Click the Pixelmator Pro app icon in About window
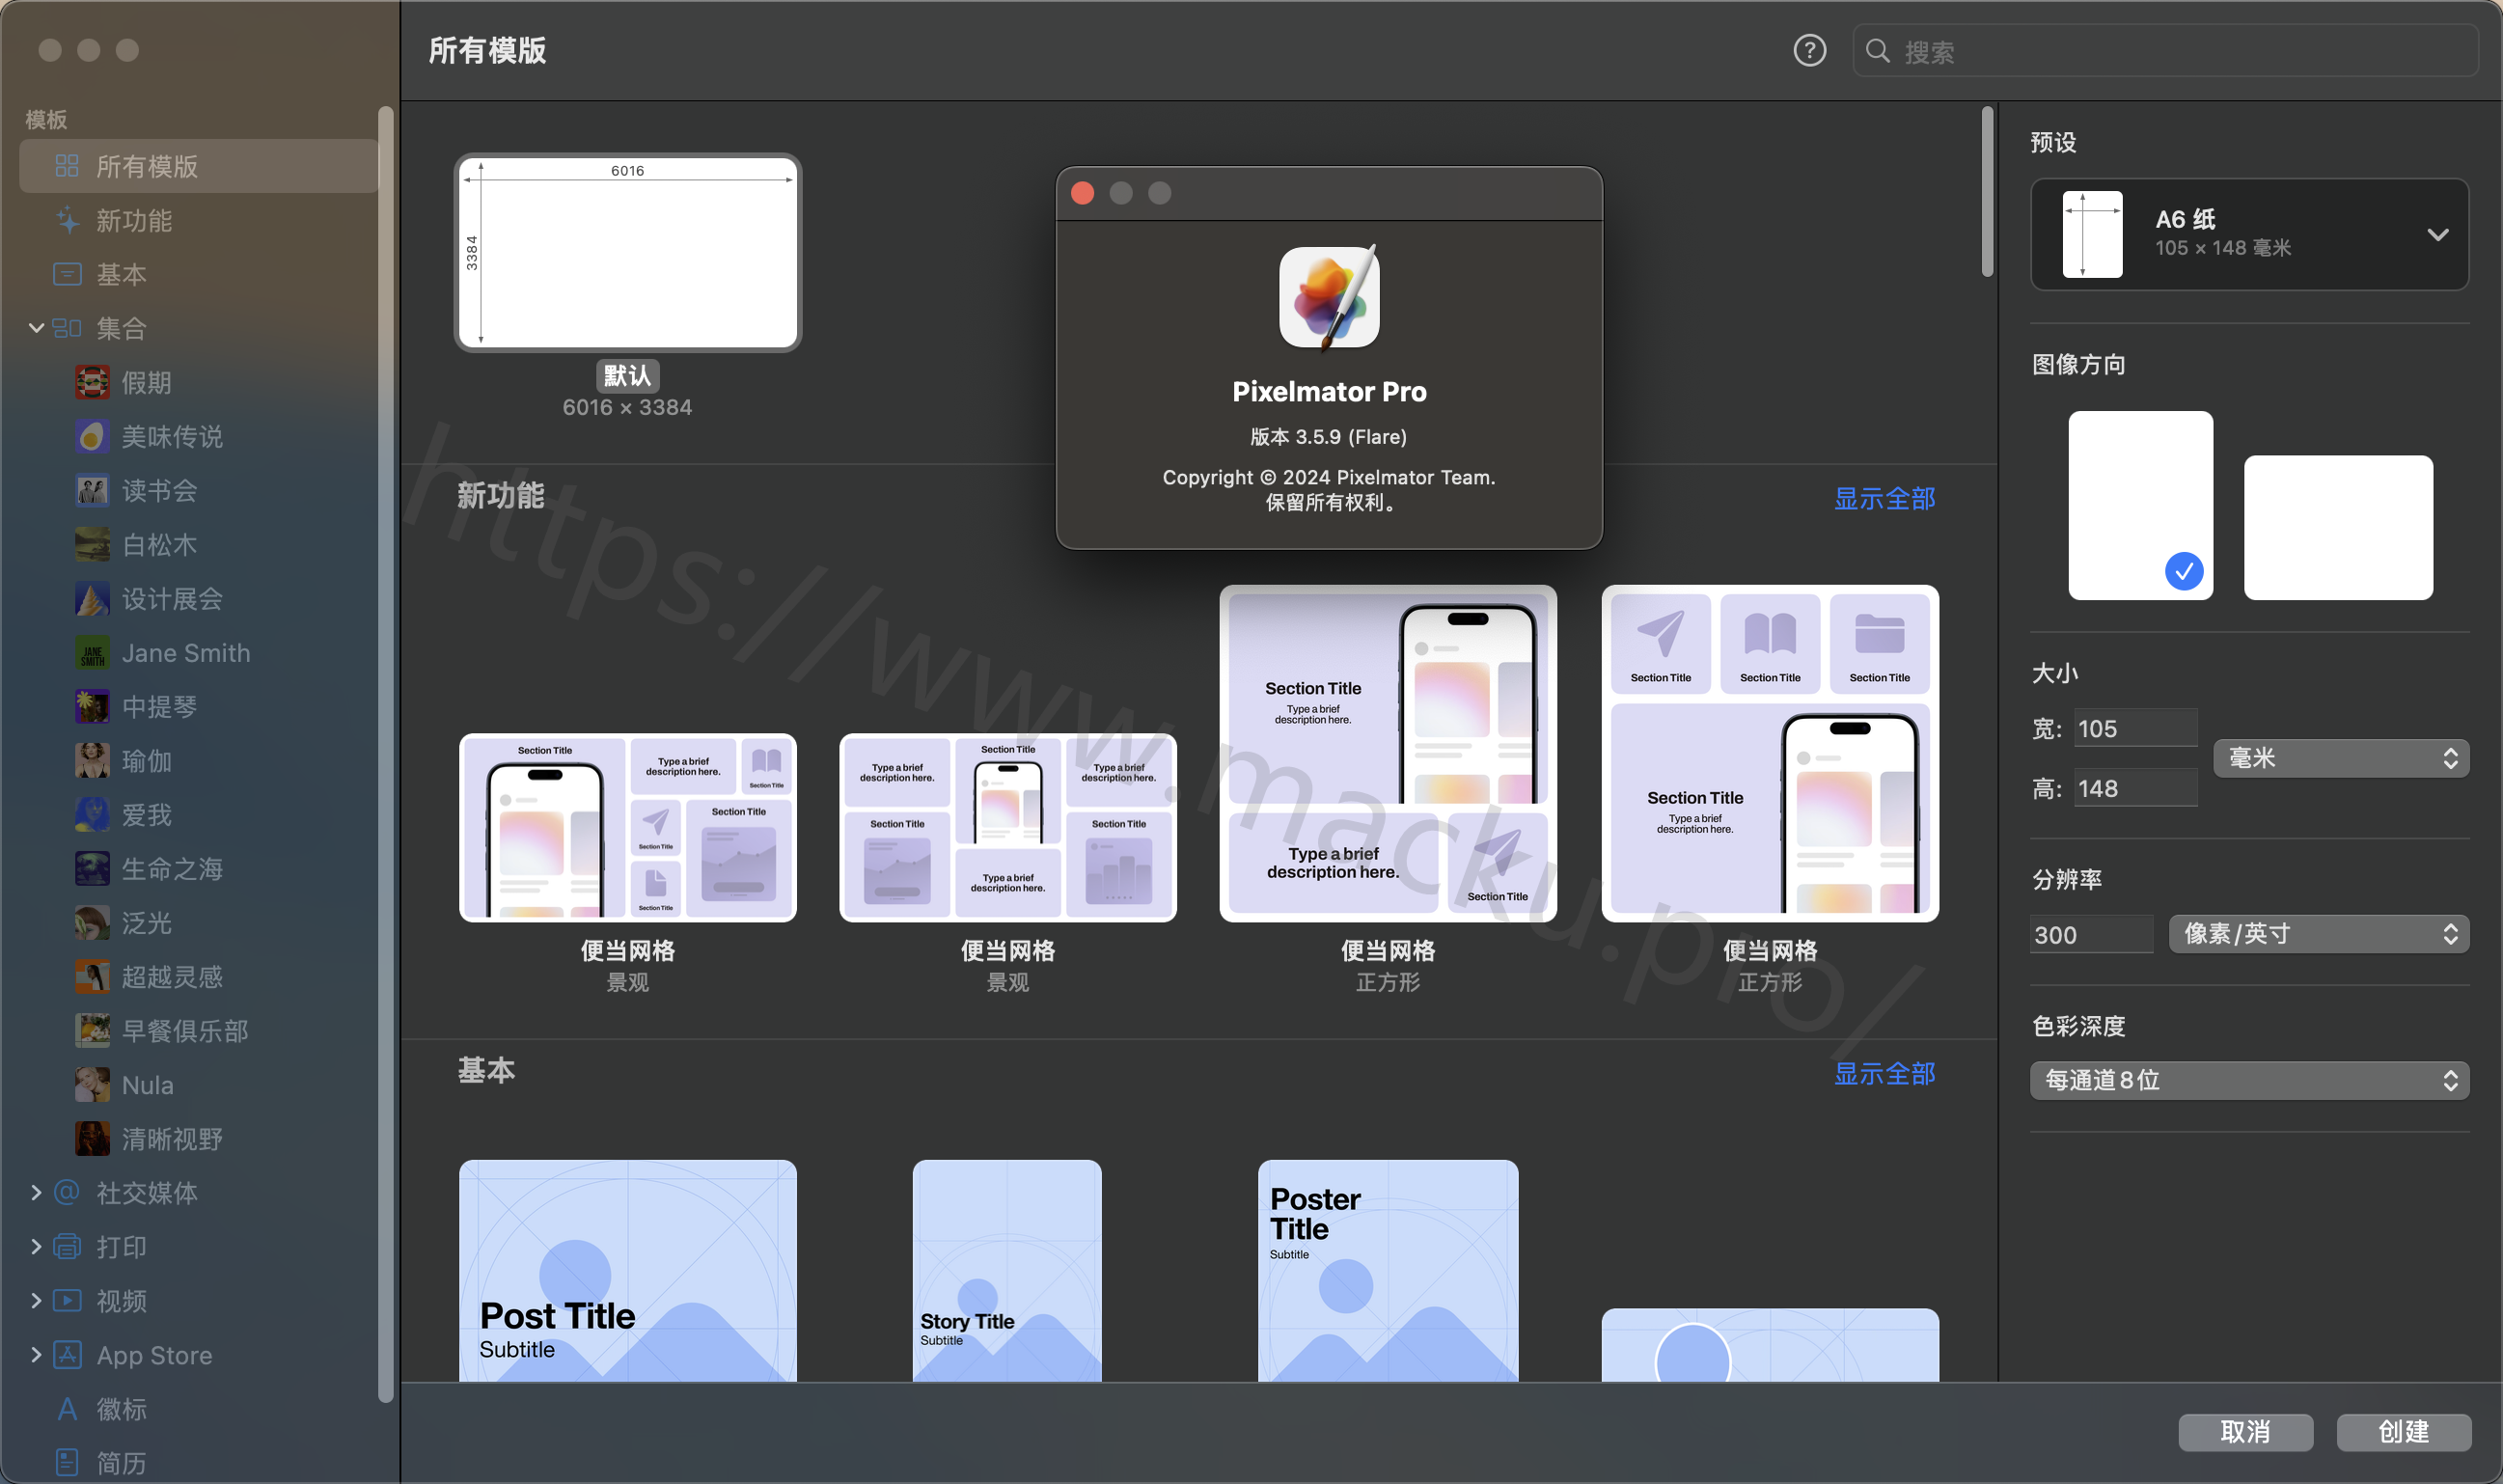 1329,297
